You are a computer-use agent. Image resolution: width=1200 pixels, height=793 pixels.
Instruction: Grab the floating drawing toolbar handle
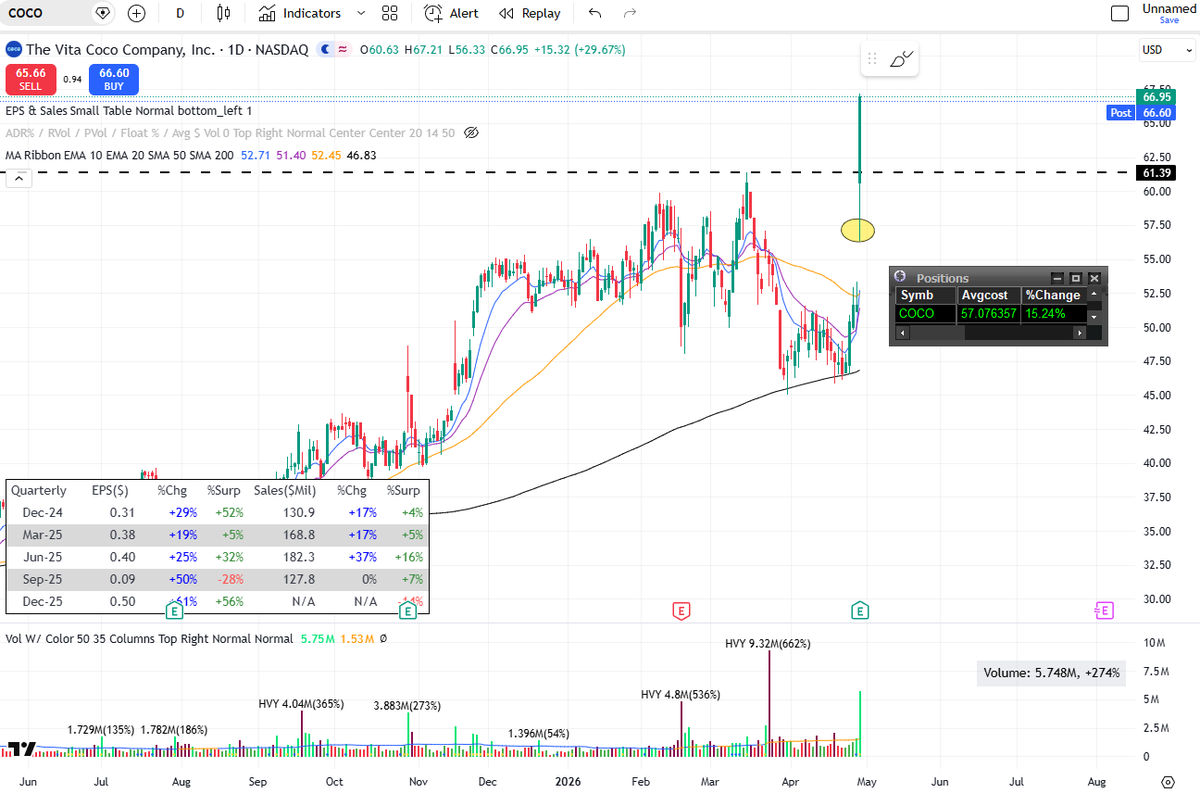(873, 60)
